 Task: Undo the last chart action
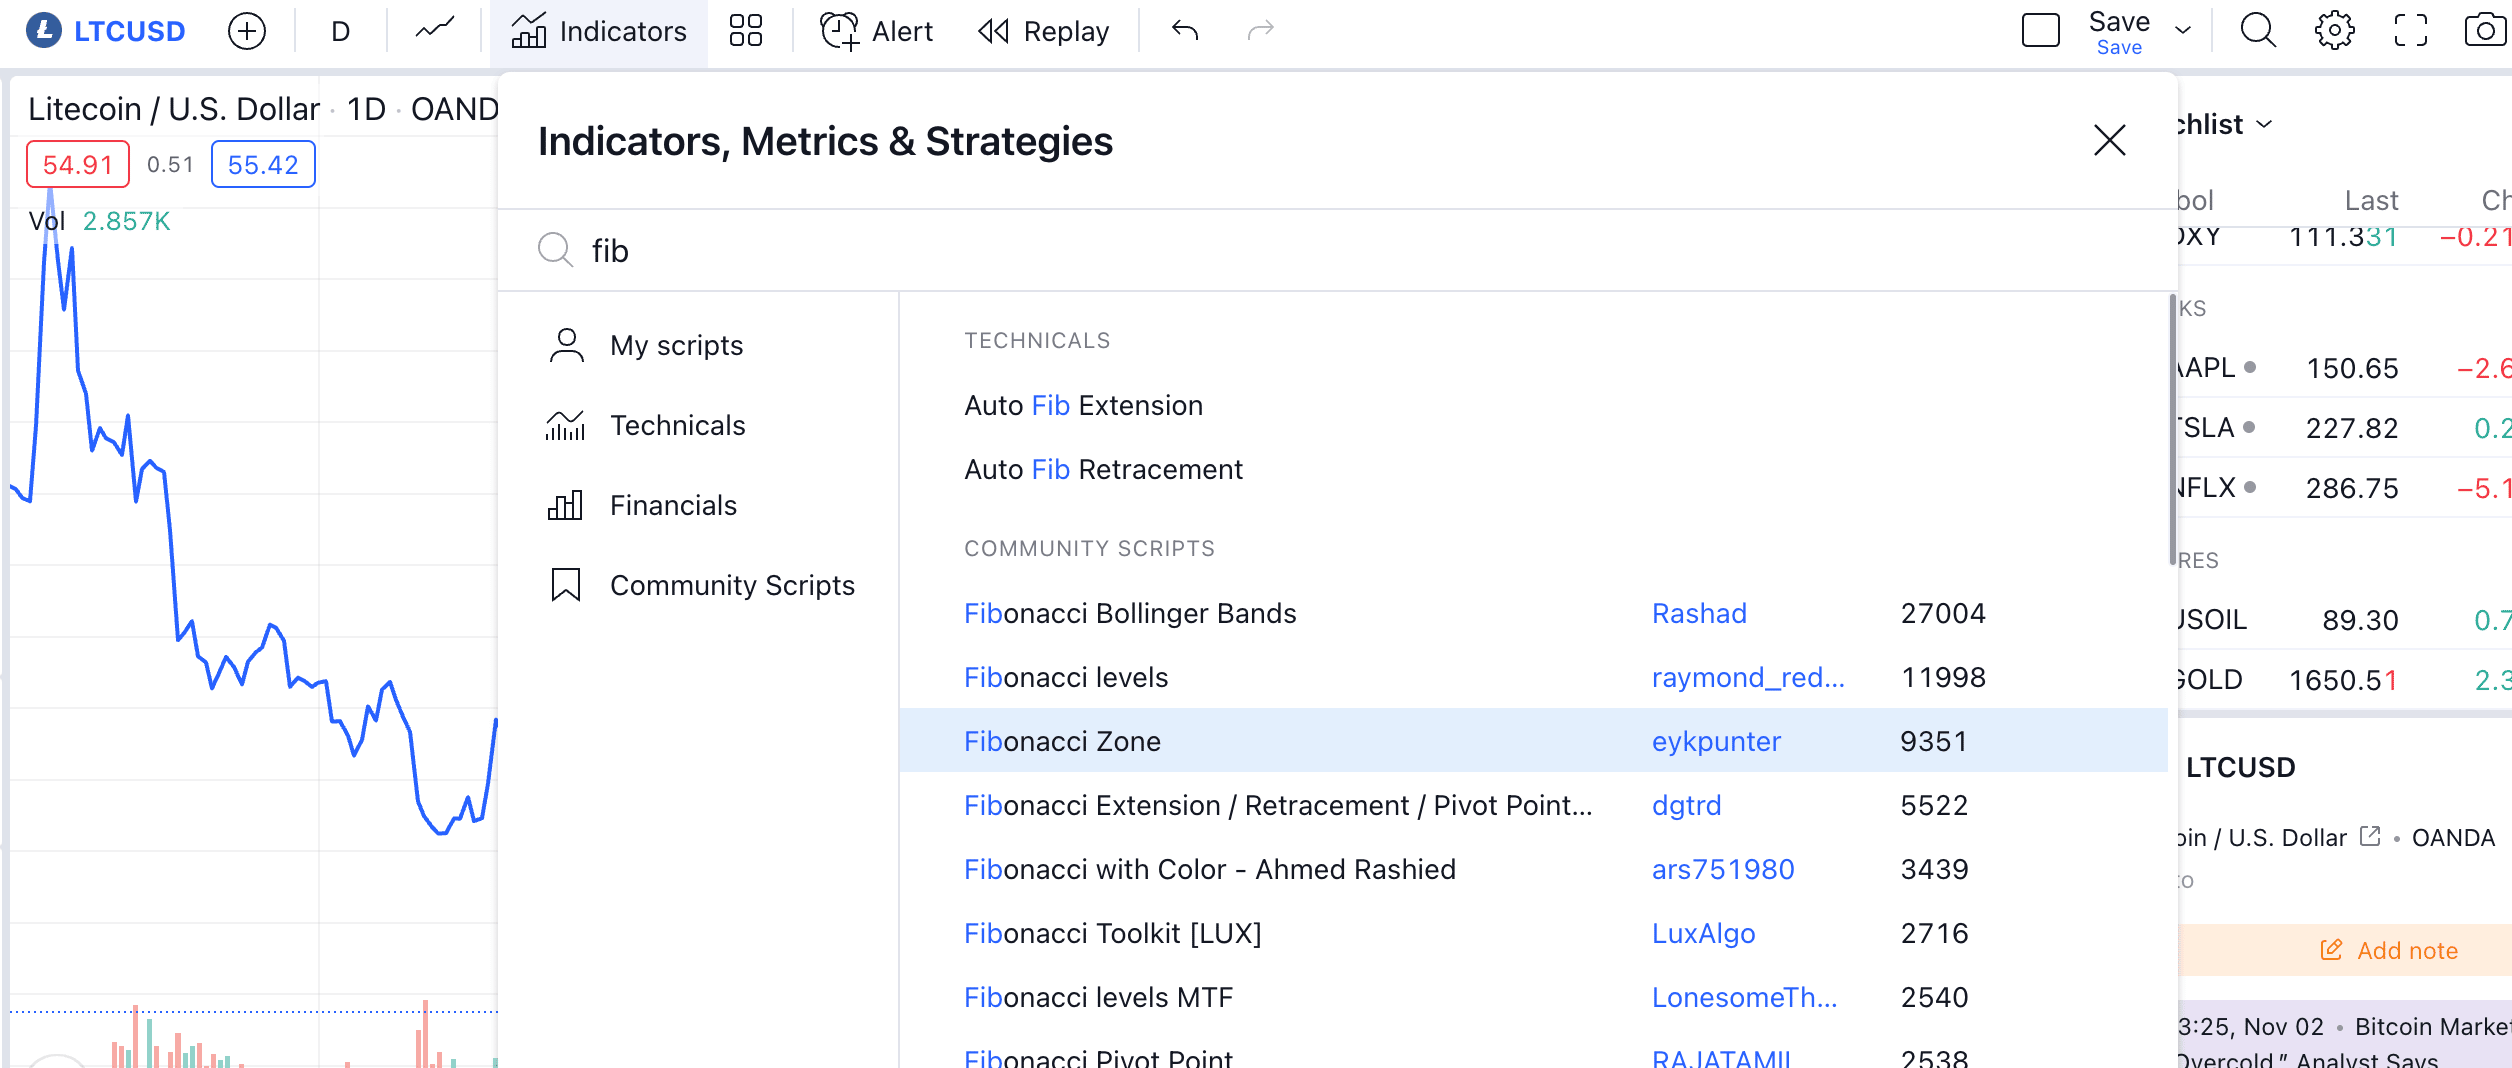(x=1185, y=31)
